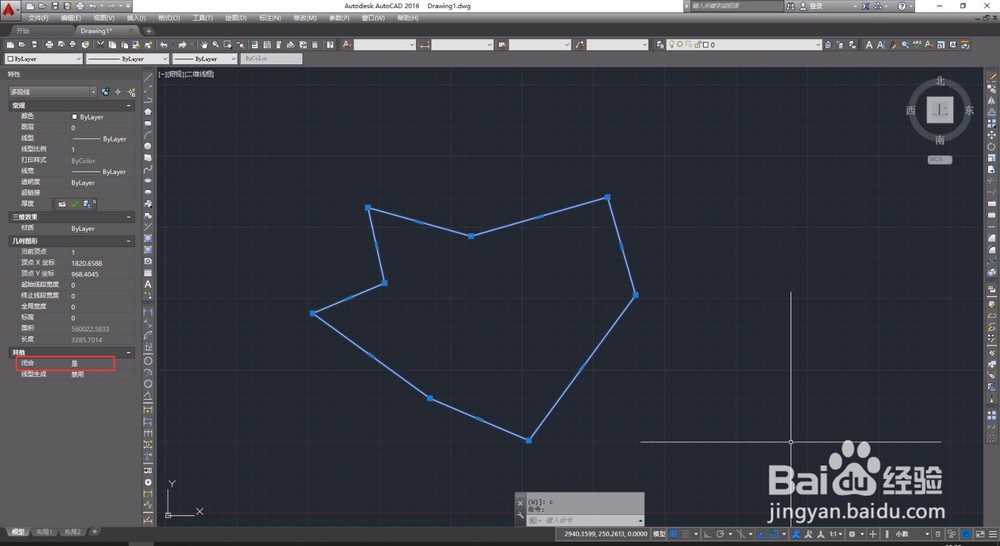Open the linetype ByLayer dropdown
This screenshot has width=1000, height=546.
(128, 59)
